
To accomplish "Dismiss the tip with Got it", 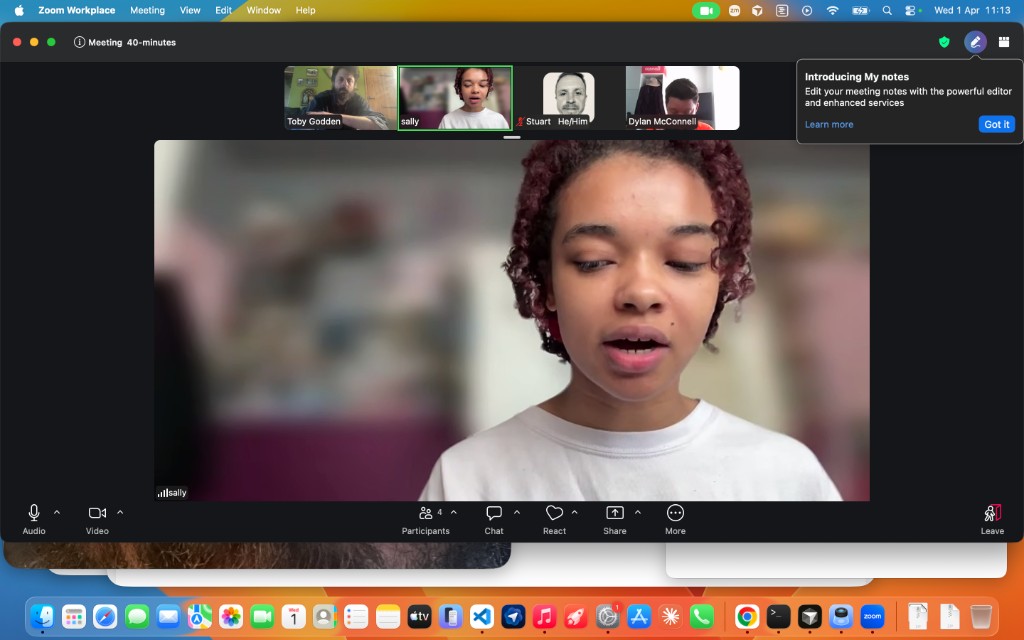I will tap(996, 124).
